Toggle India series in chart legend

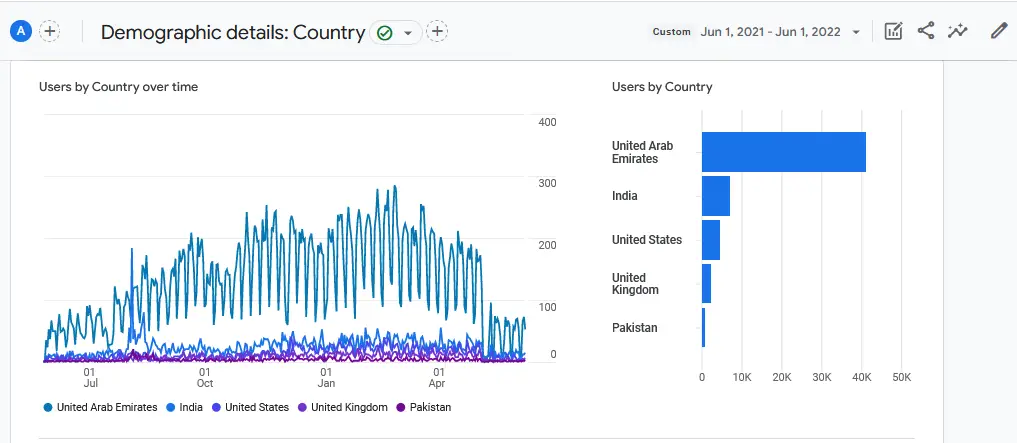(x=186, y=407)
